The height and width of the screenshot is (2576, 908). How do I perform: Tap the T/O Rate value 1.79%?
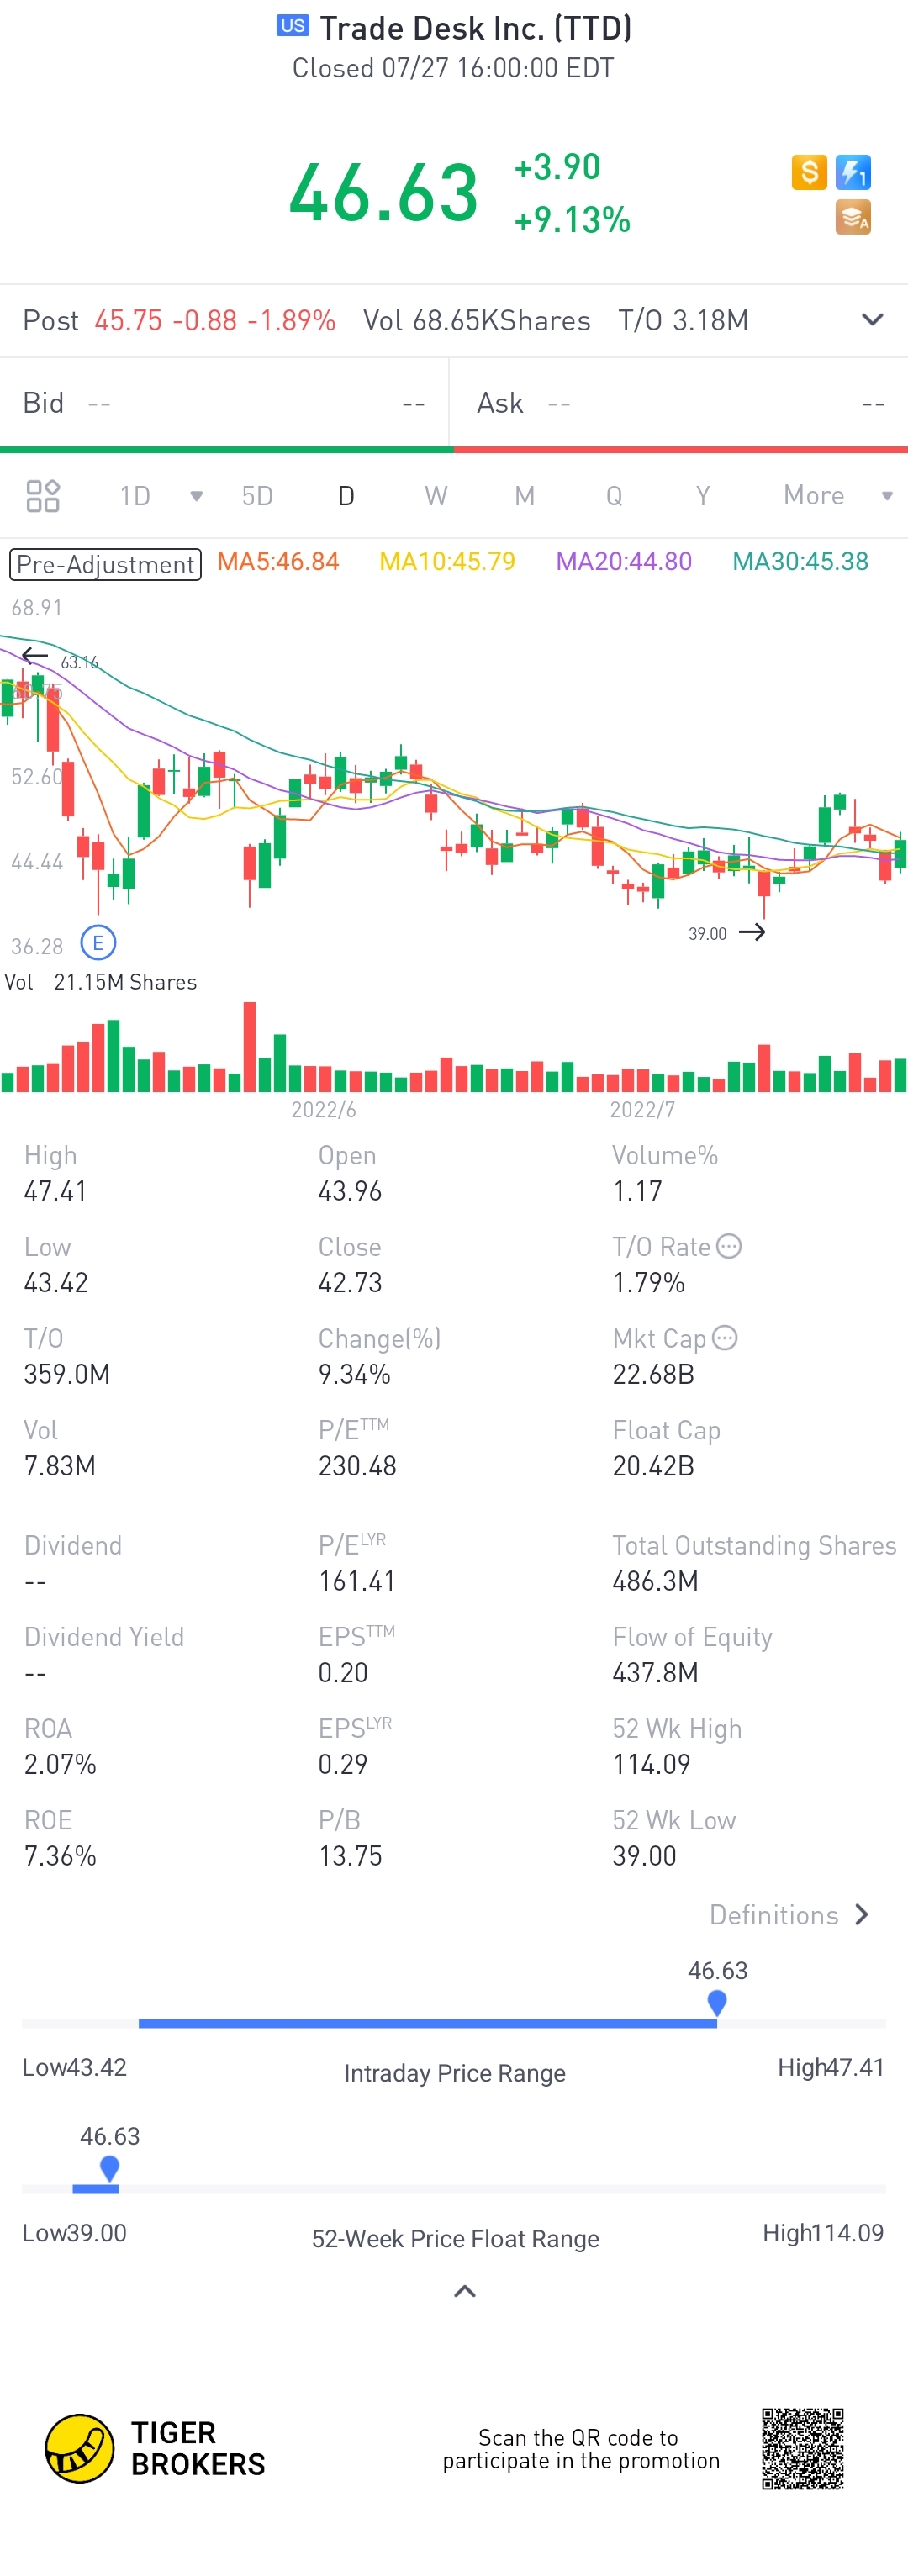[x=649, y=1283]
